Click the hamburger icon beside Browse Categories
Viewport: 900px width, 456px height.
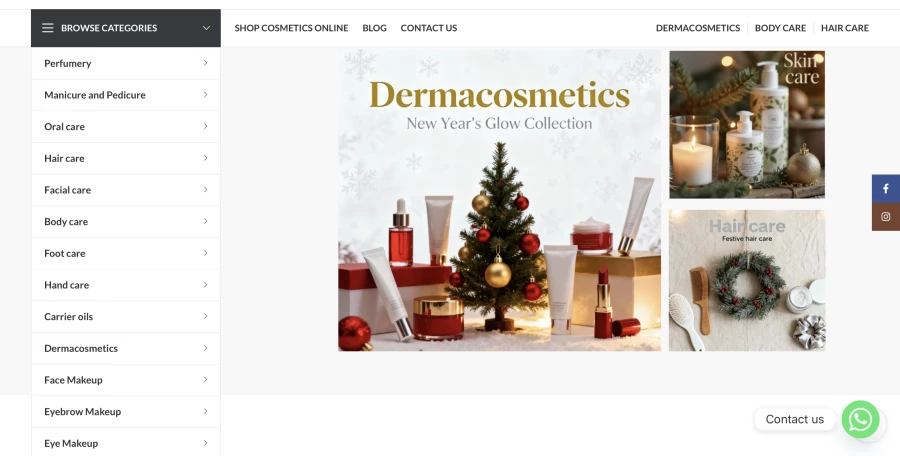(x=48, y=28)
